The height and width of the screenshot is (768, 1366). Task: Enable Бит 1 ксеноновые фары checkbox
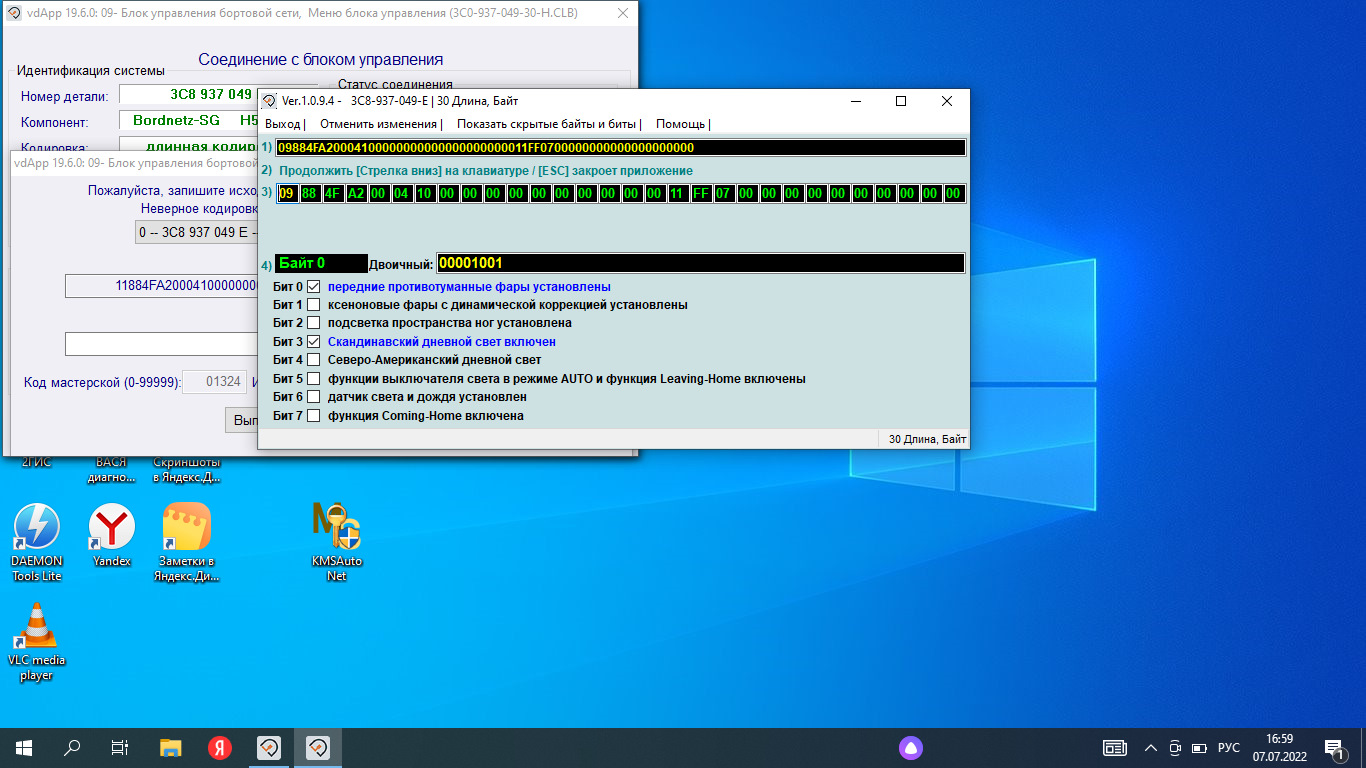(x=314, y=305)
